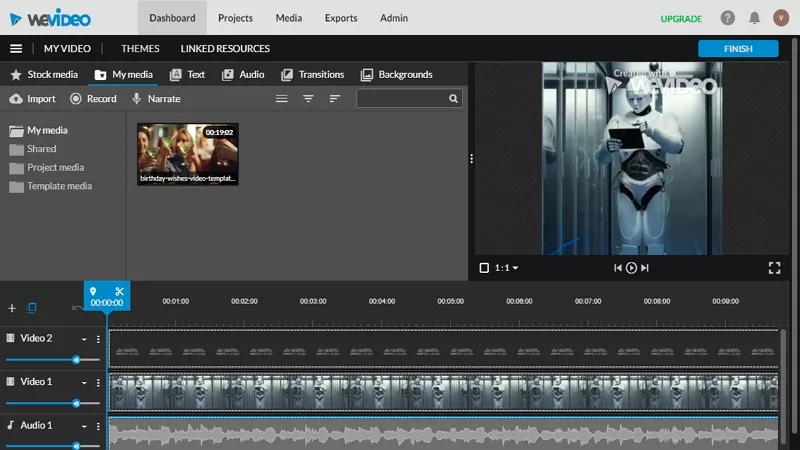Screen dimensions: 800x450
Task: Adjust the Audio 1 volume slider
Action: click(76, 446)
